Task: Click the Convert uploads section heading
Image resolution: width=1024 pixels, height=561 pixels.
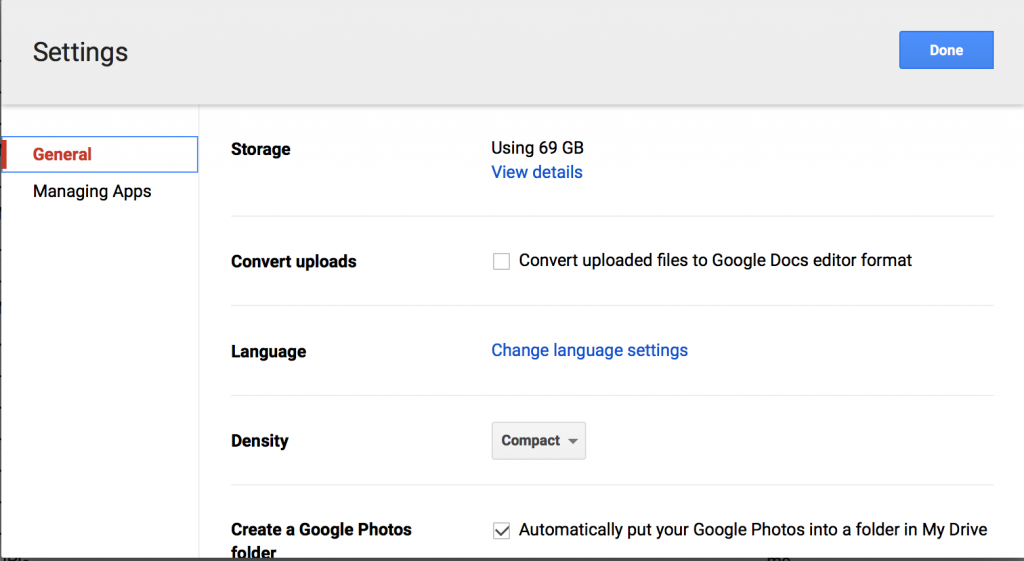Action: point(293,261)
